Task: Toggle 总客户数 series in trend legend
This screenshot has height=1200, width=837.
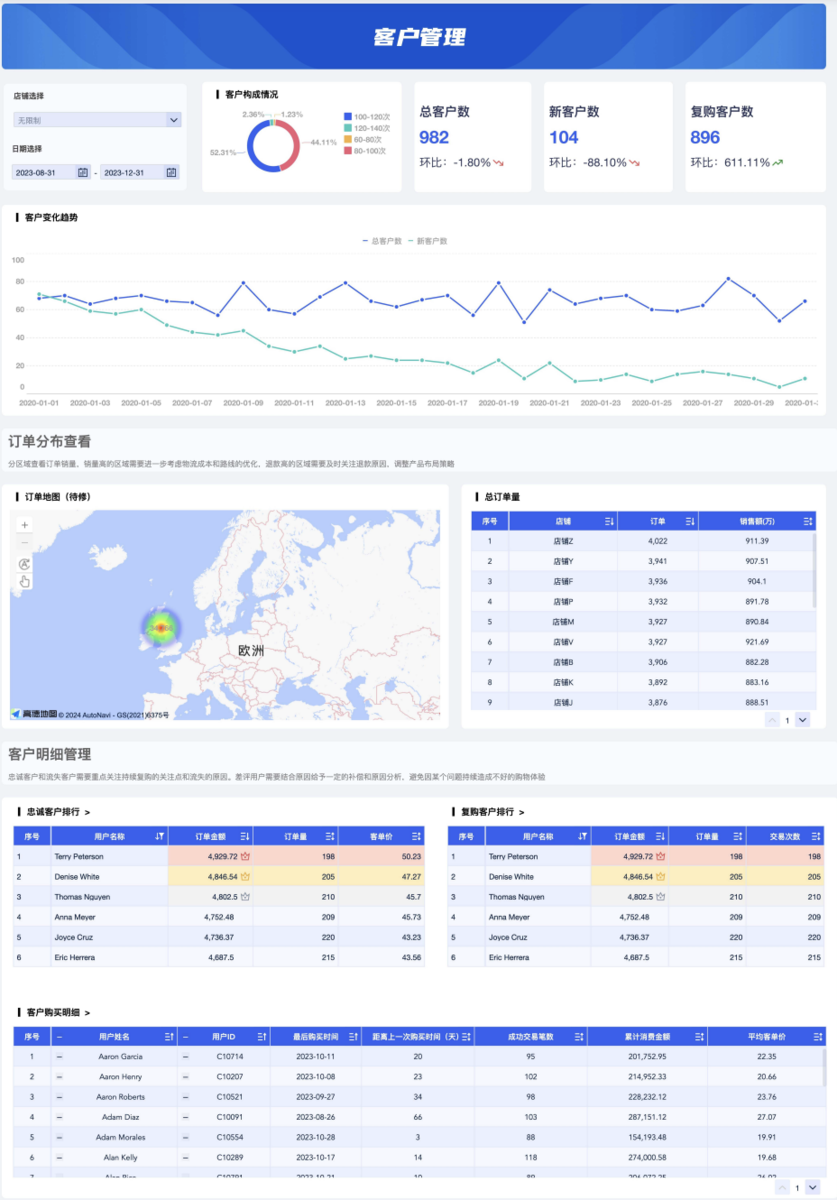Action: [x=382, y=241]
